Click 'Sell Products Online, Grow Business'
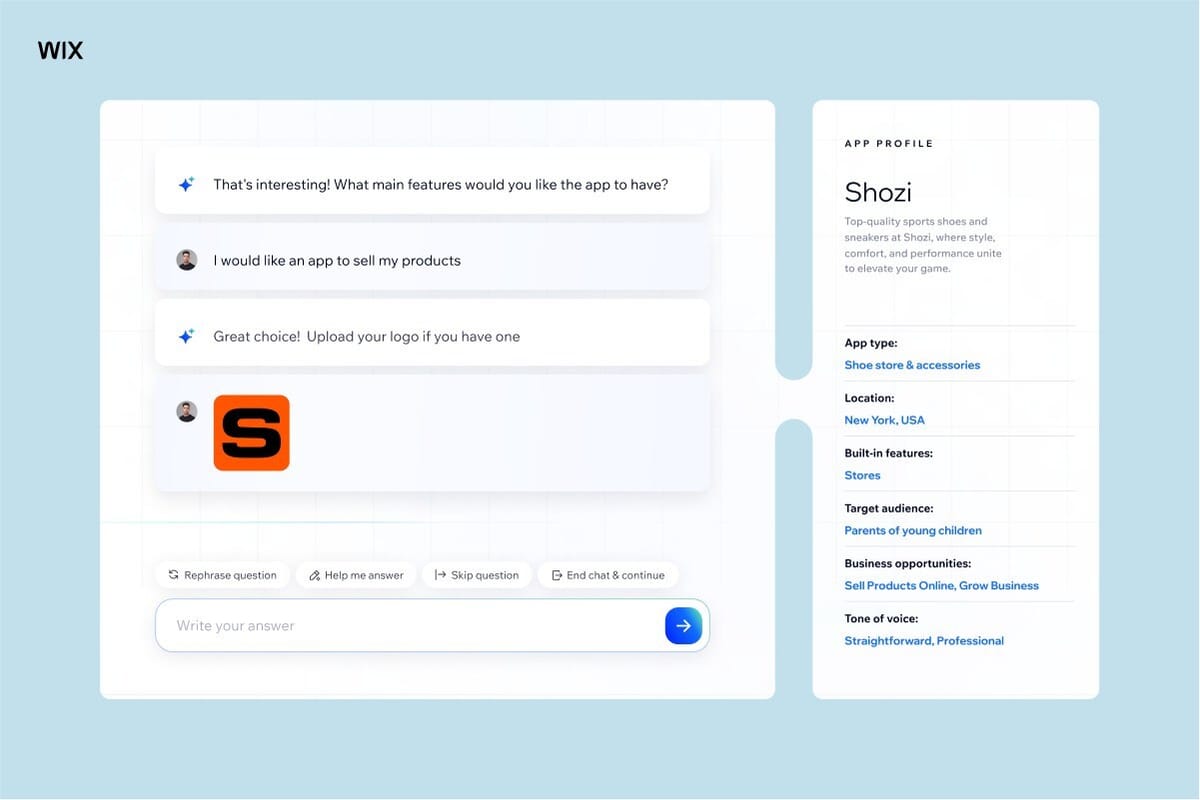This screenshot has height=800, width=1200. tap(941, 585)
